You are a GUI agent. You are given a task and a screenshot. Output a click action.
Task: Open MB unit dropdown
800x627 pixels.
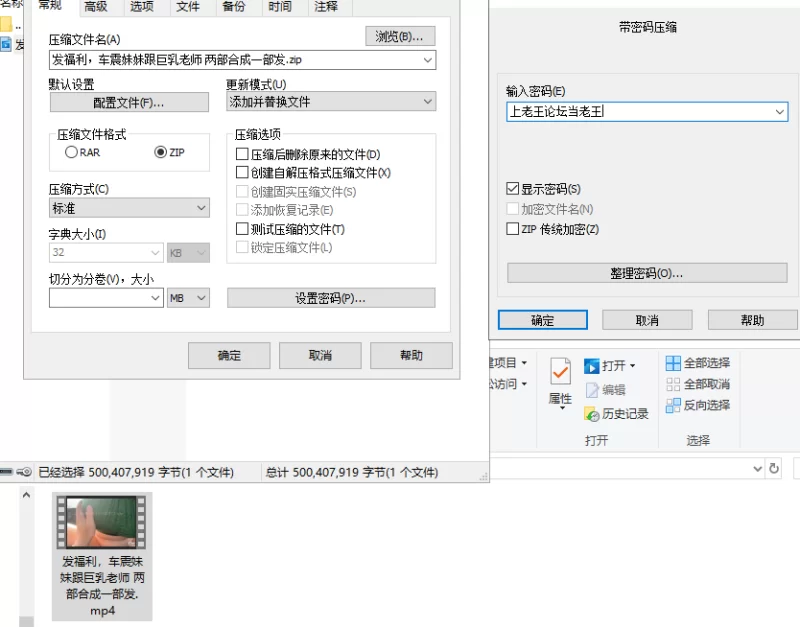click(188, 298)
